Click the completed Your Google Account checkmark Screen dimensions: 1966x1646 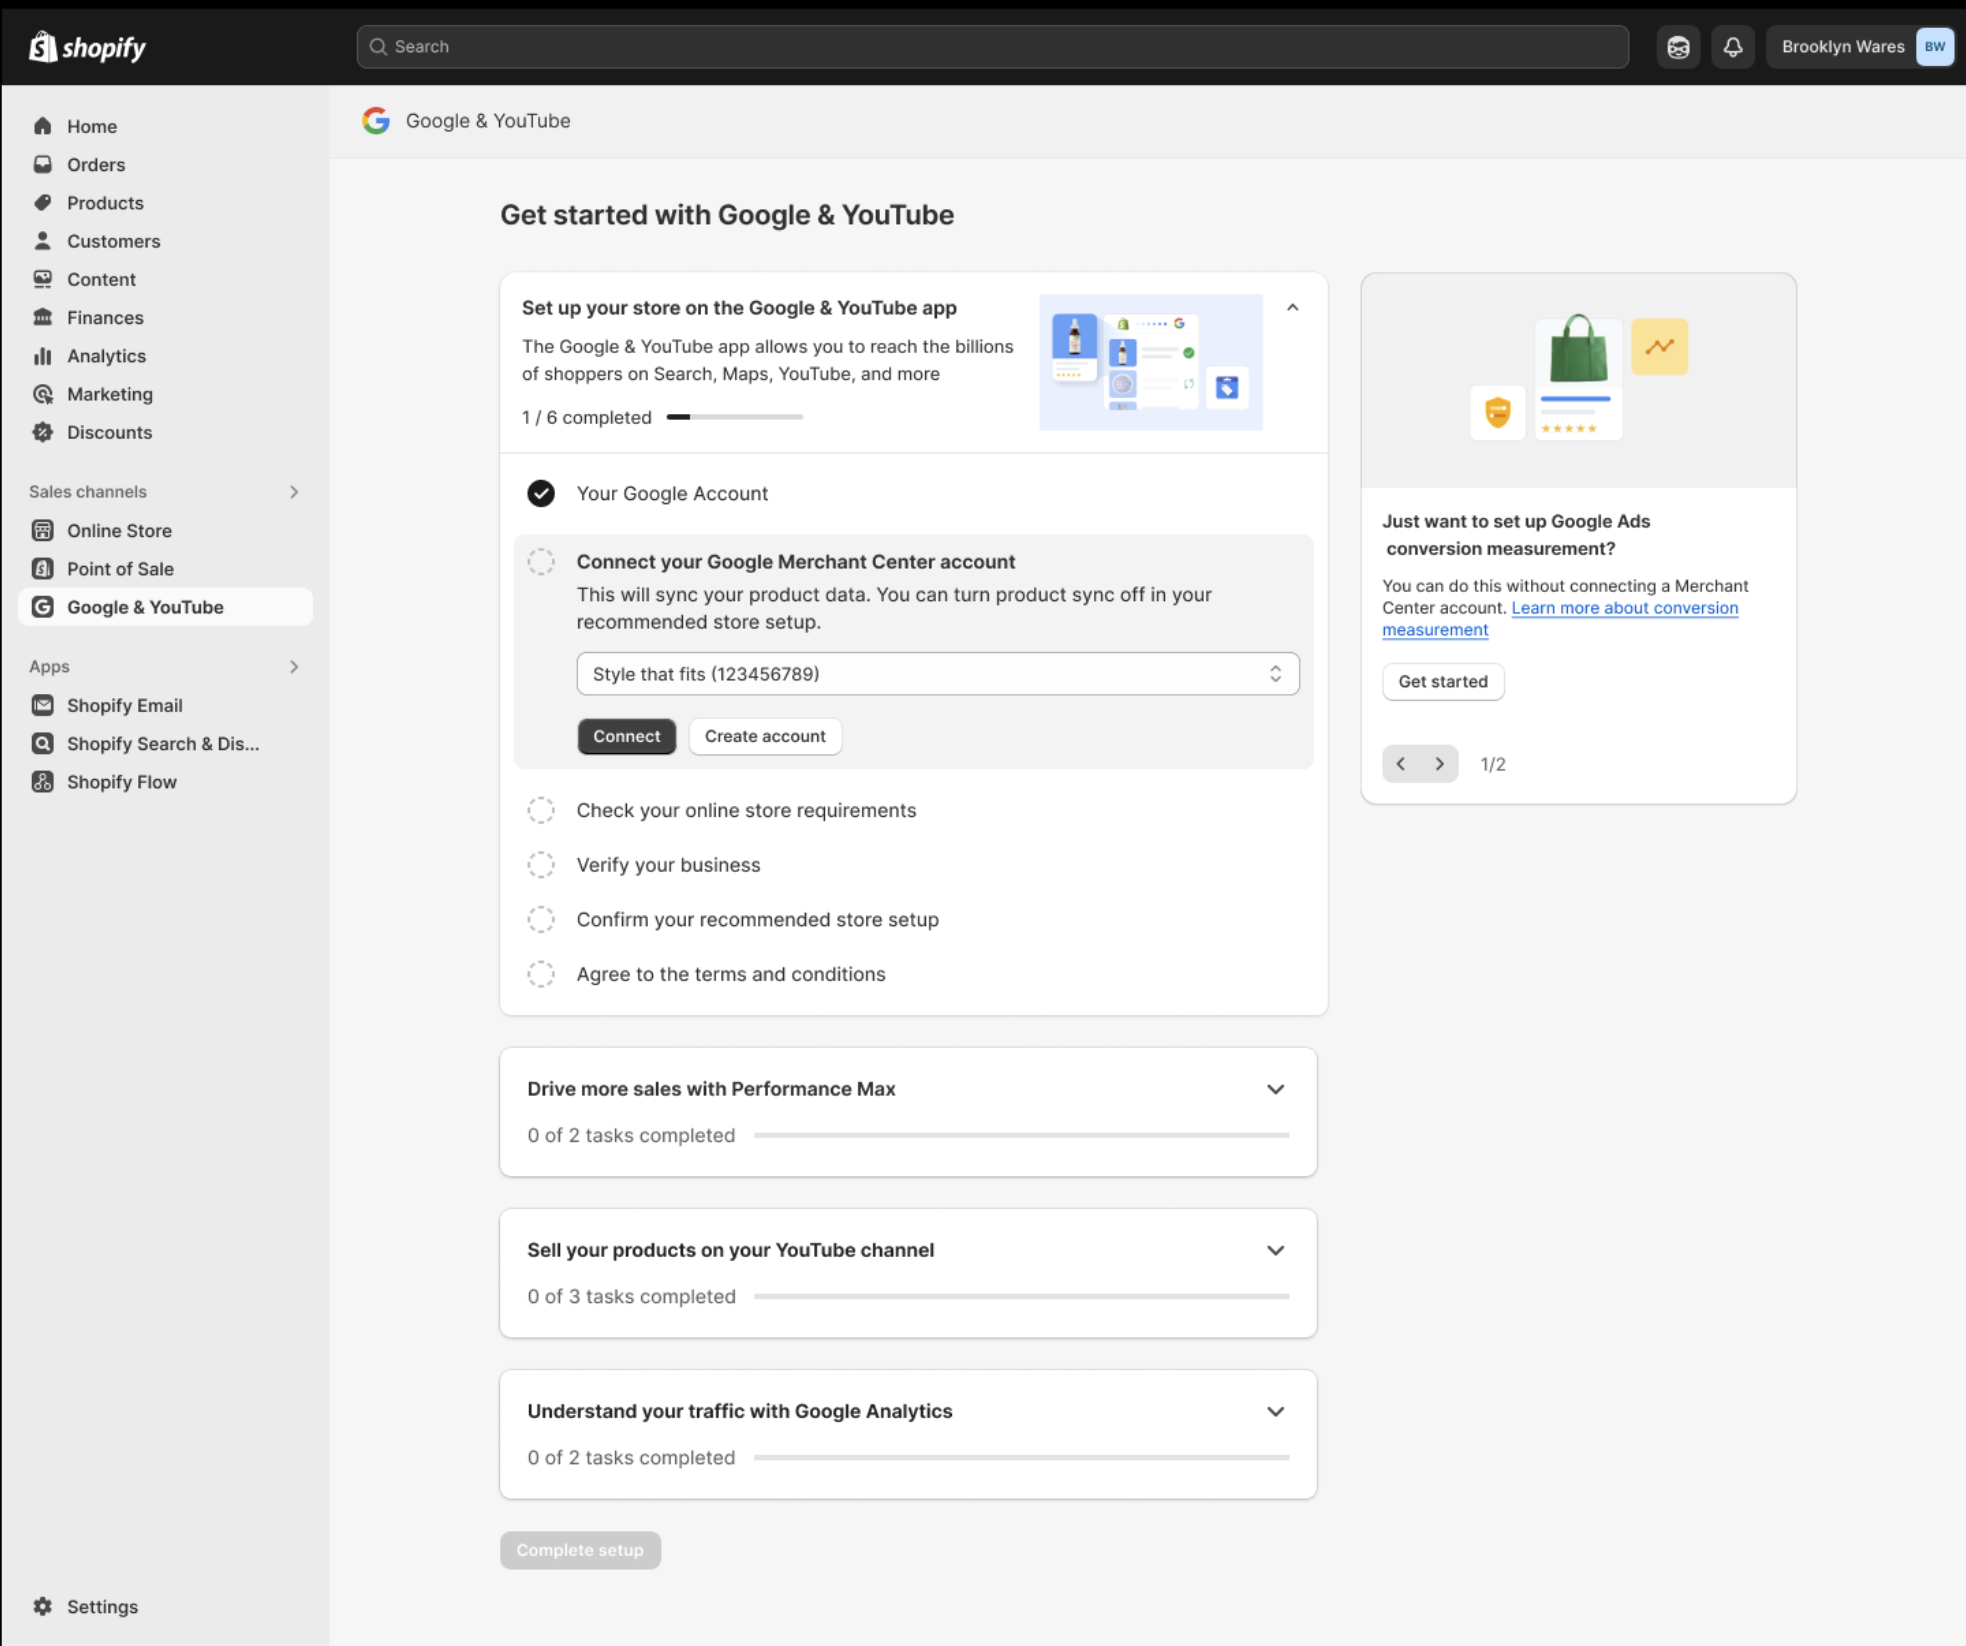(x=541, y=493)
